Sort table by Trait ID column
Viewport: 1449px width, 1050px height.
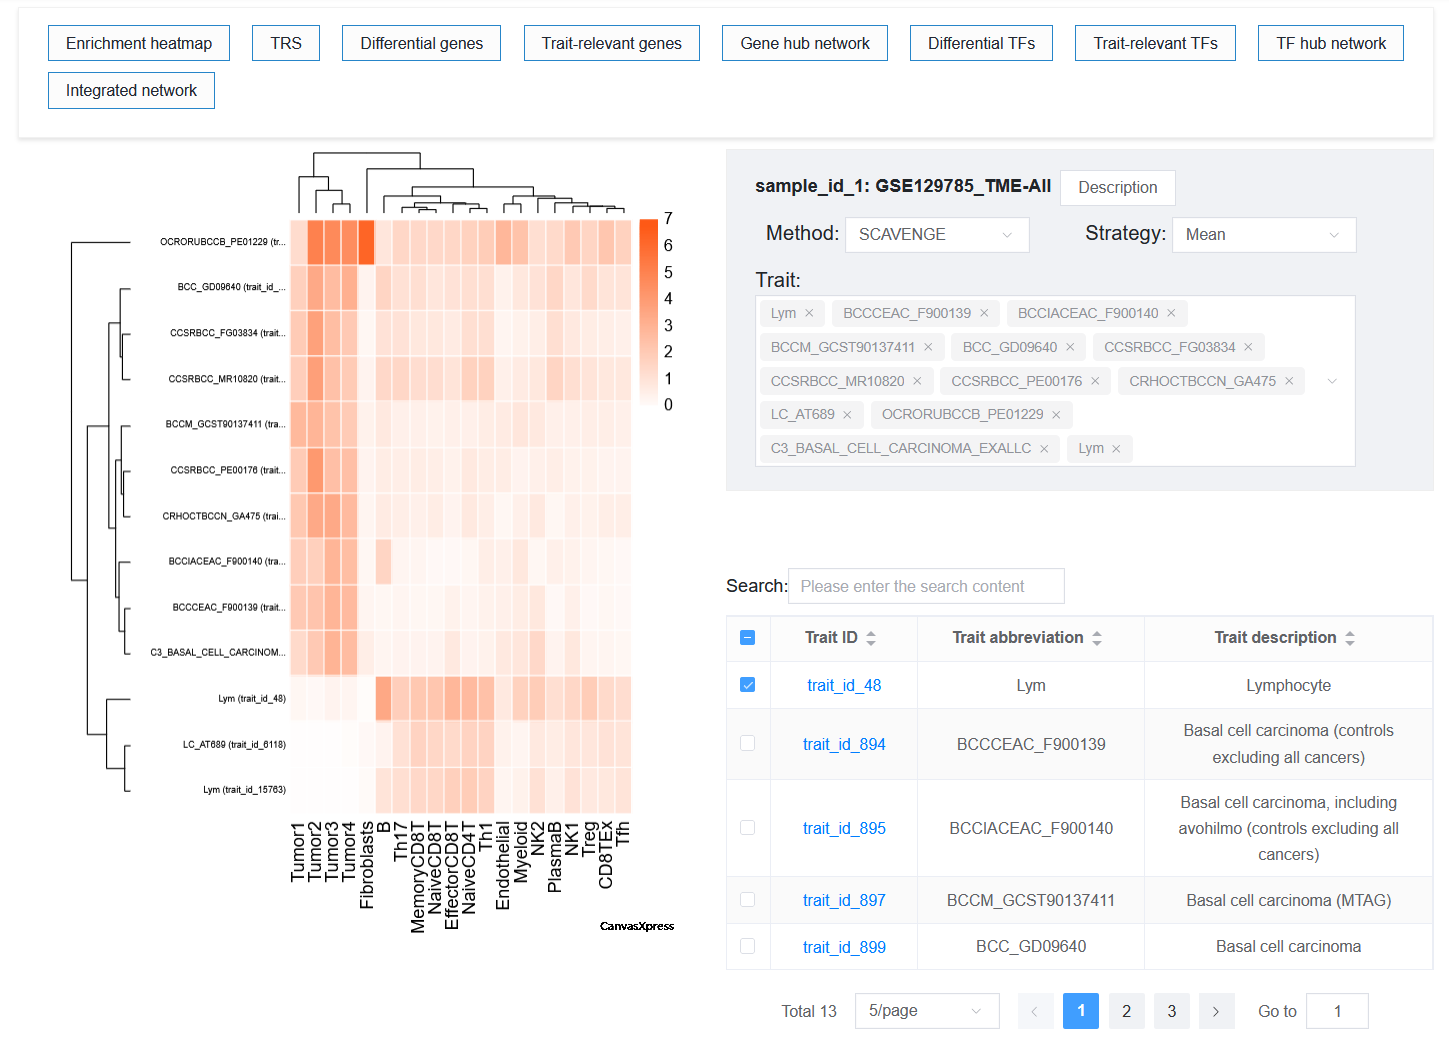[x=871, y=638]
